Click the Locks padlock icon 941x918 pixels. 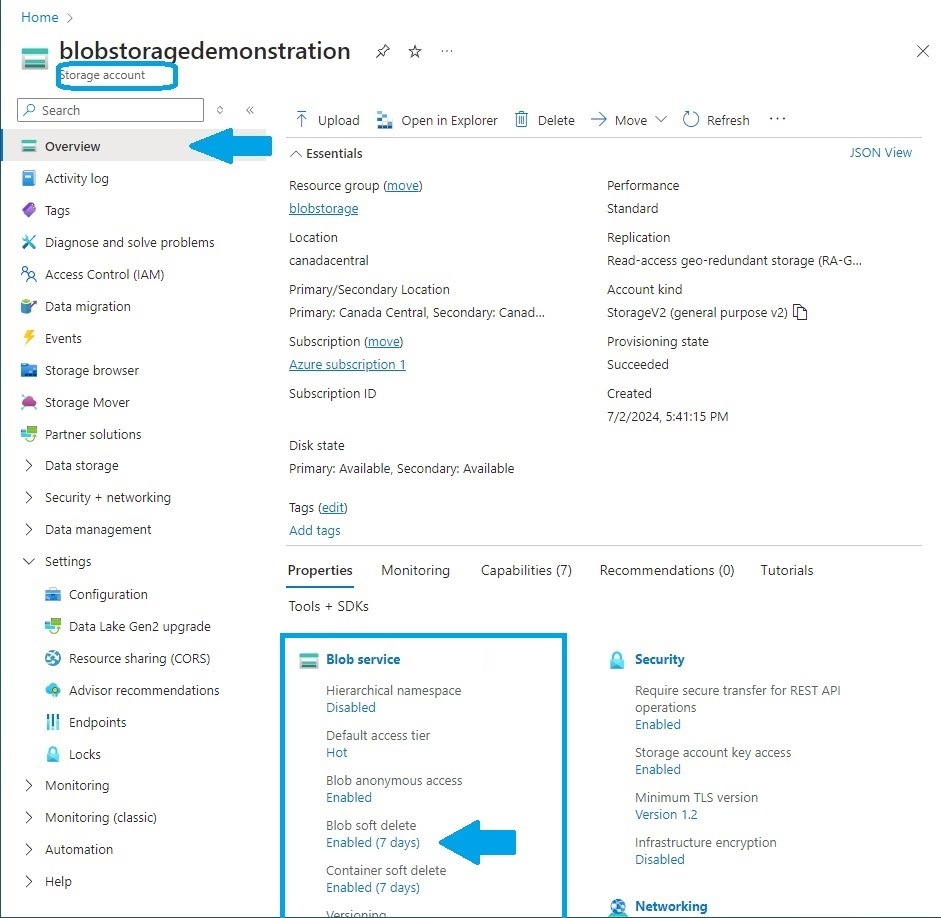tap(53, 754)
